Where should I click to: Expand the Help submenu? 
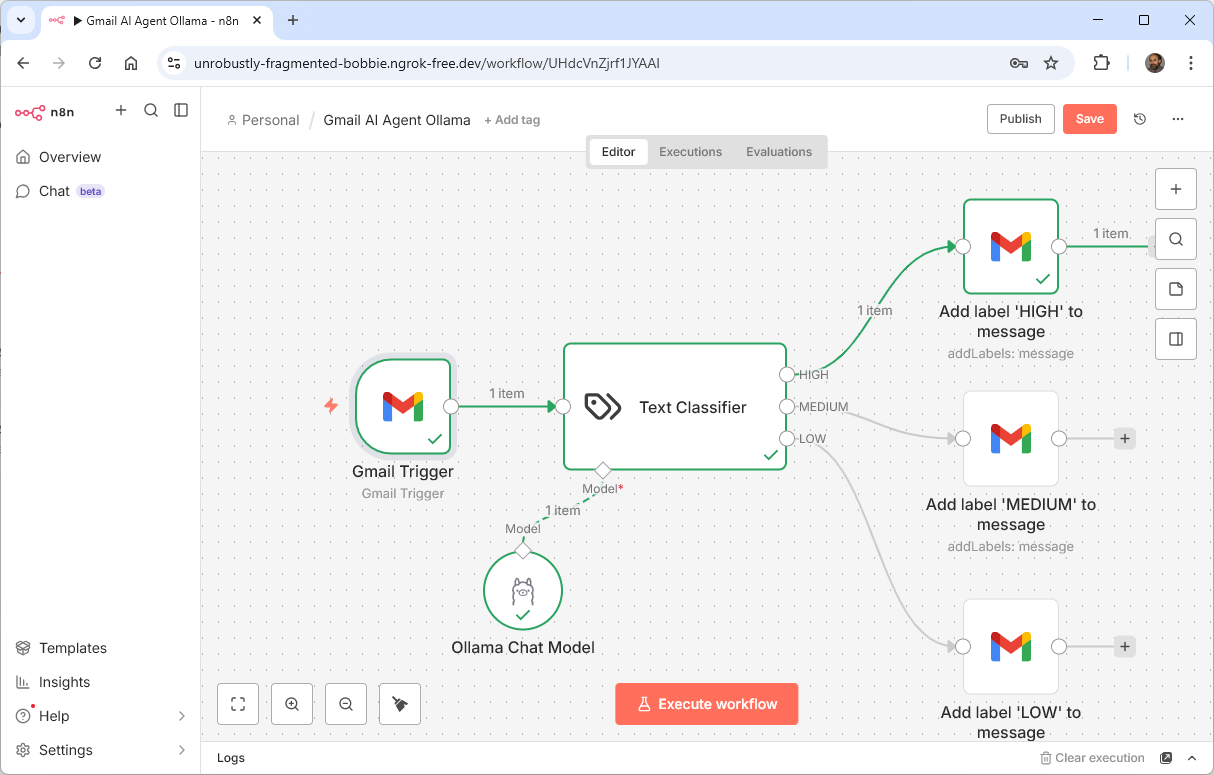(x=181, y=716)
